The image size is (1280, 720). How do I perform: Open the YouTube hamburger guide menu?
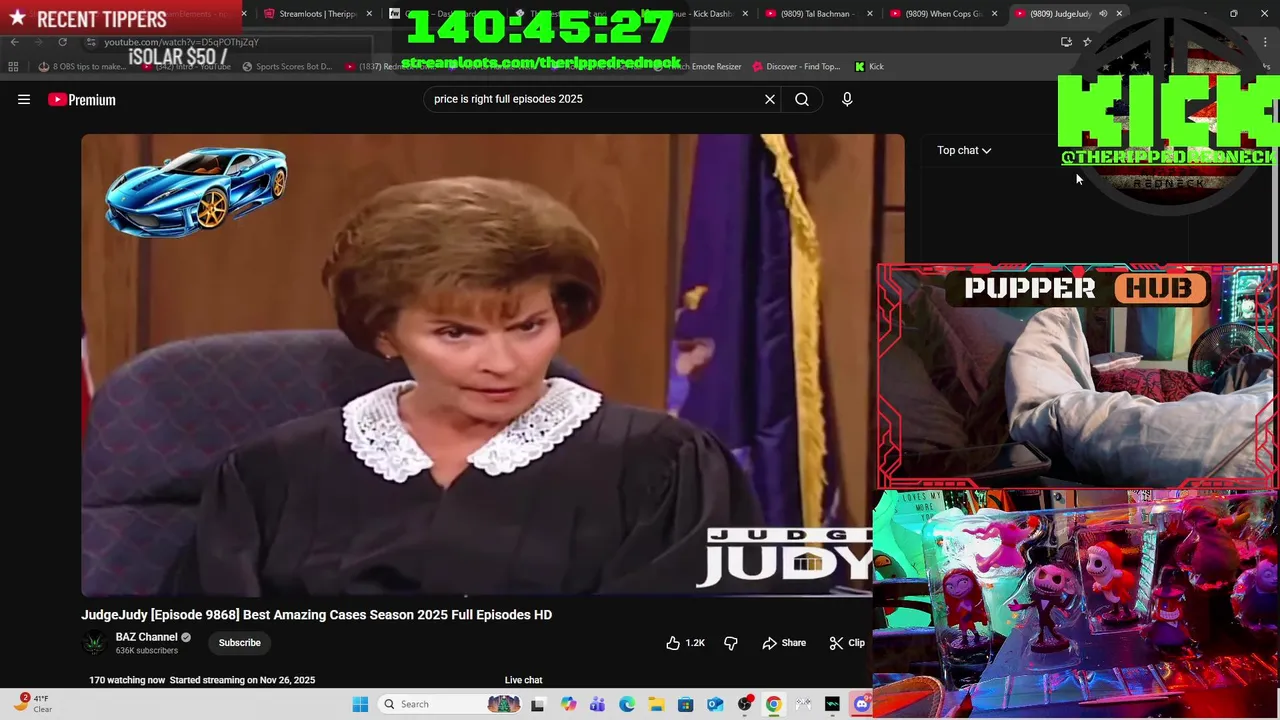pyautogui.click(x=24, y=99)
